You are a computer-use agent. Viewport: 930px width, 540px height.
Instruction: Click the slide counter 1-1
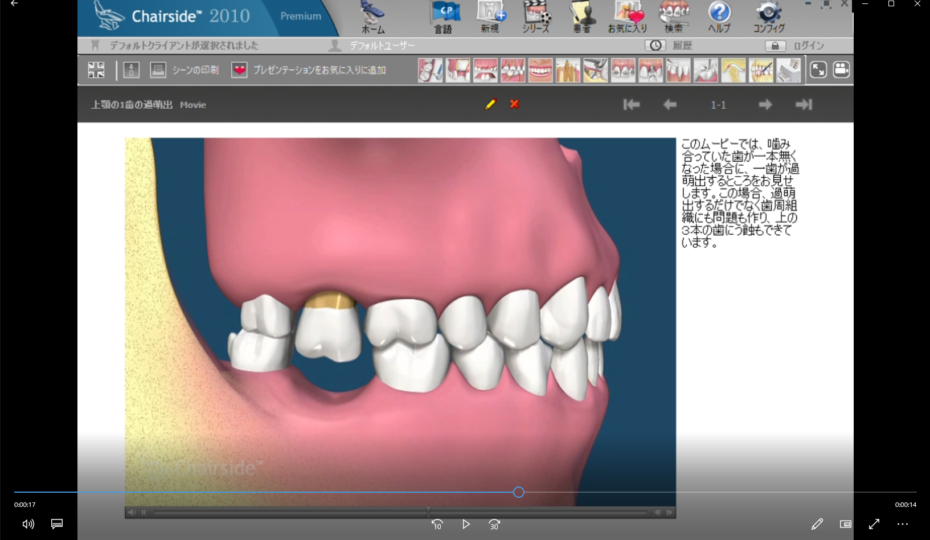point(718,105)
